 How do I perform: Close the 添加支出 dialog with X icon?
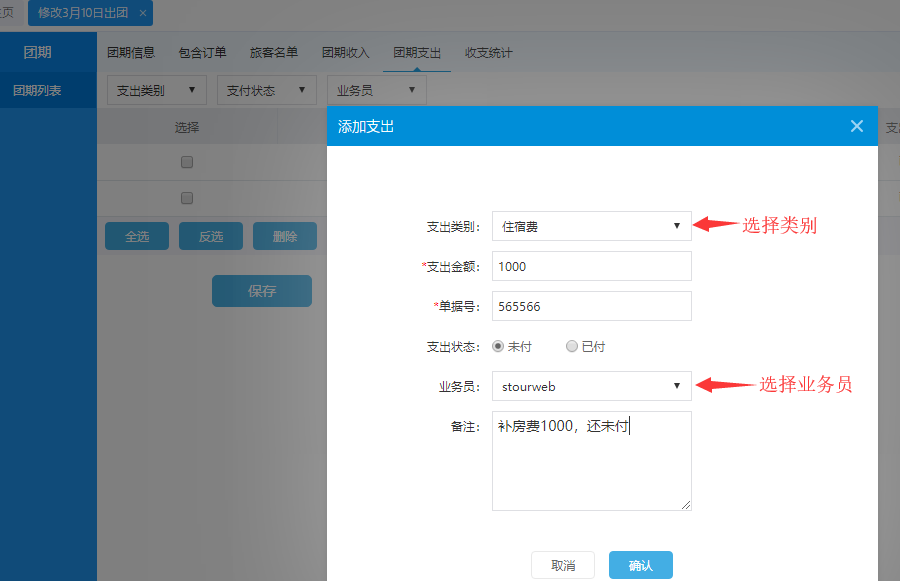(856, 126)
